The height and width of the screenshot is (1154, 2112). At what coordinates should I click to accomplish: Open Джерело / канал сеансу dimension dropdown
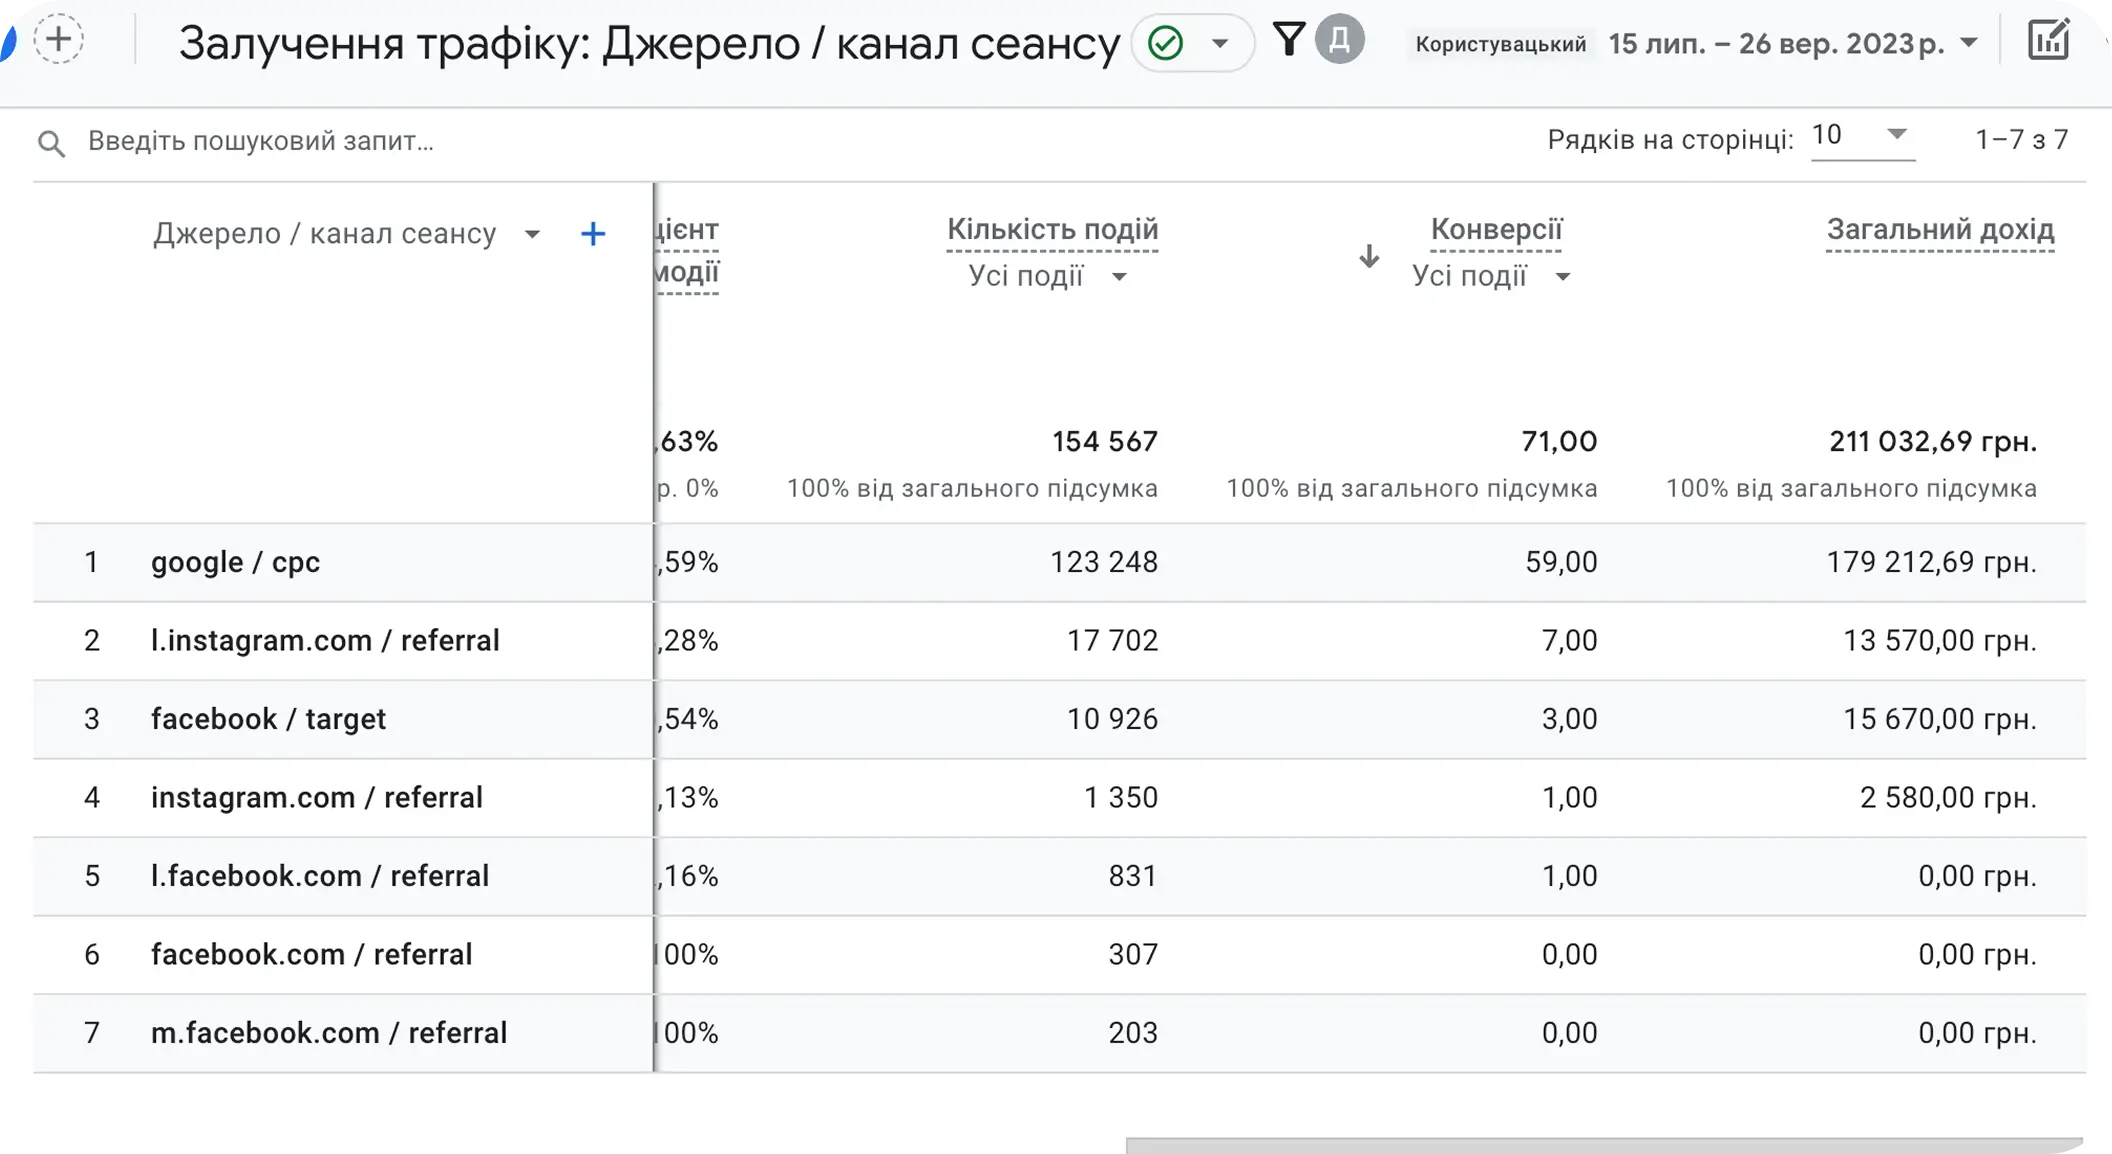[x=346, y=233]
